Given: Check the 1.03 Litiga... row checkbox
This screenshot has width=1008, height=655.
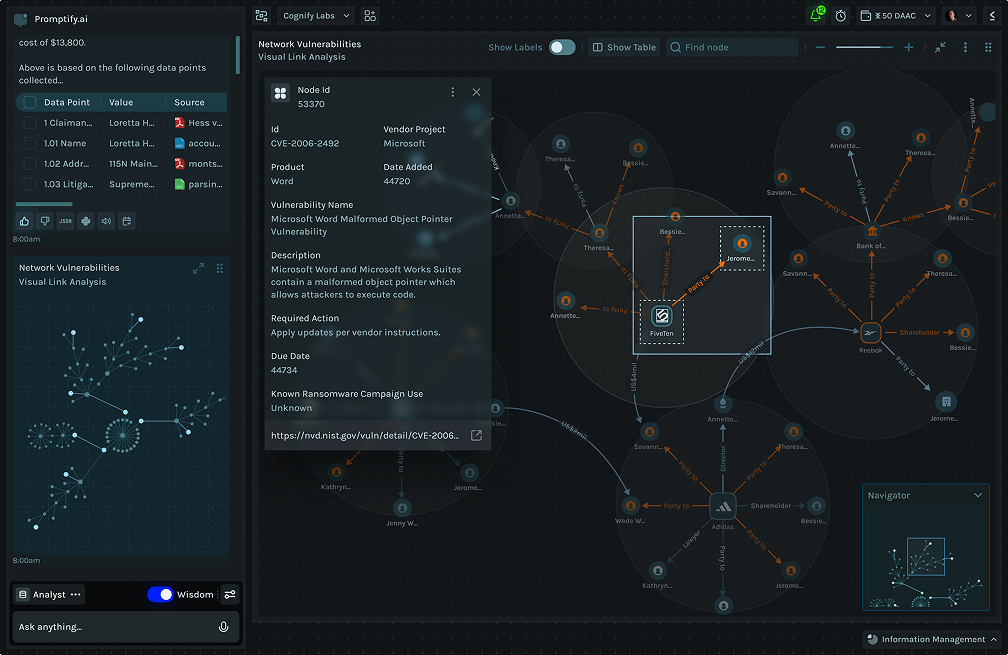Looking at the screenshot, I should click(x=30, y=184).
